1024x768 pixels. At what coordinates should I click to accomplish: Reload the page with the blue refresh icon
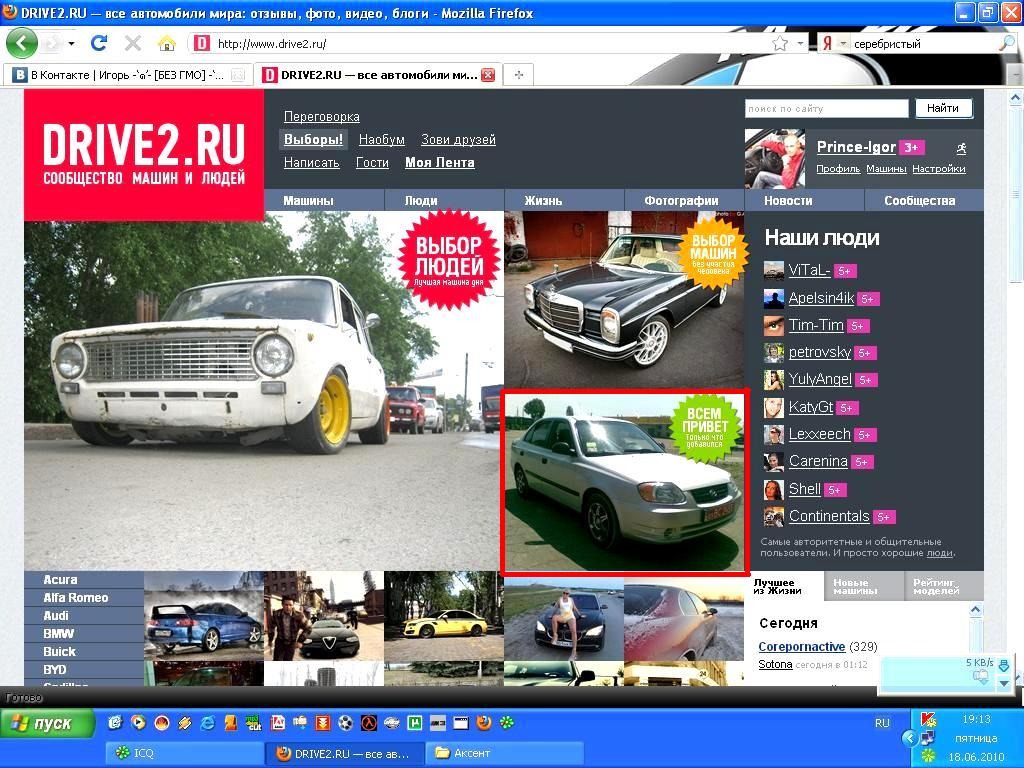click(x=99, y=43)
